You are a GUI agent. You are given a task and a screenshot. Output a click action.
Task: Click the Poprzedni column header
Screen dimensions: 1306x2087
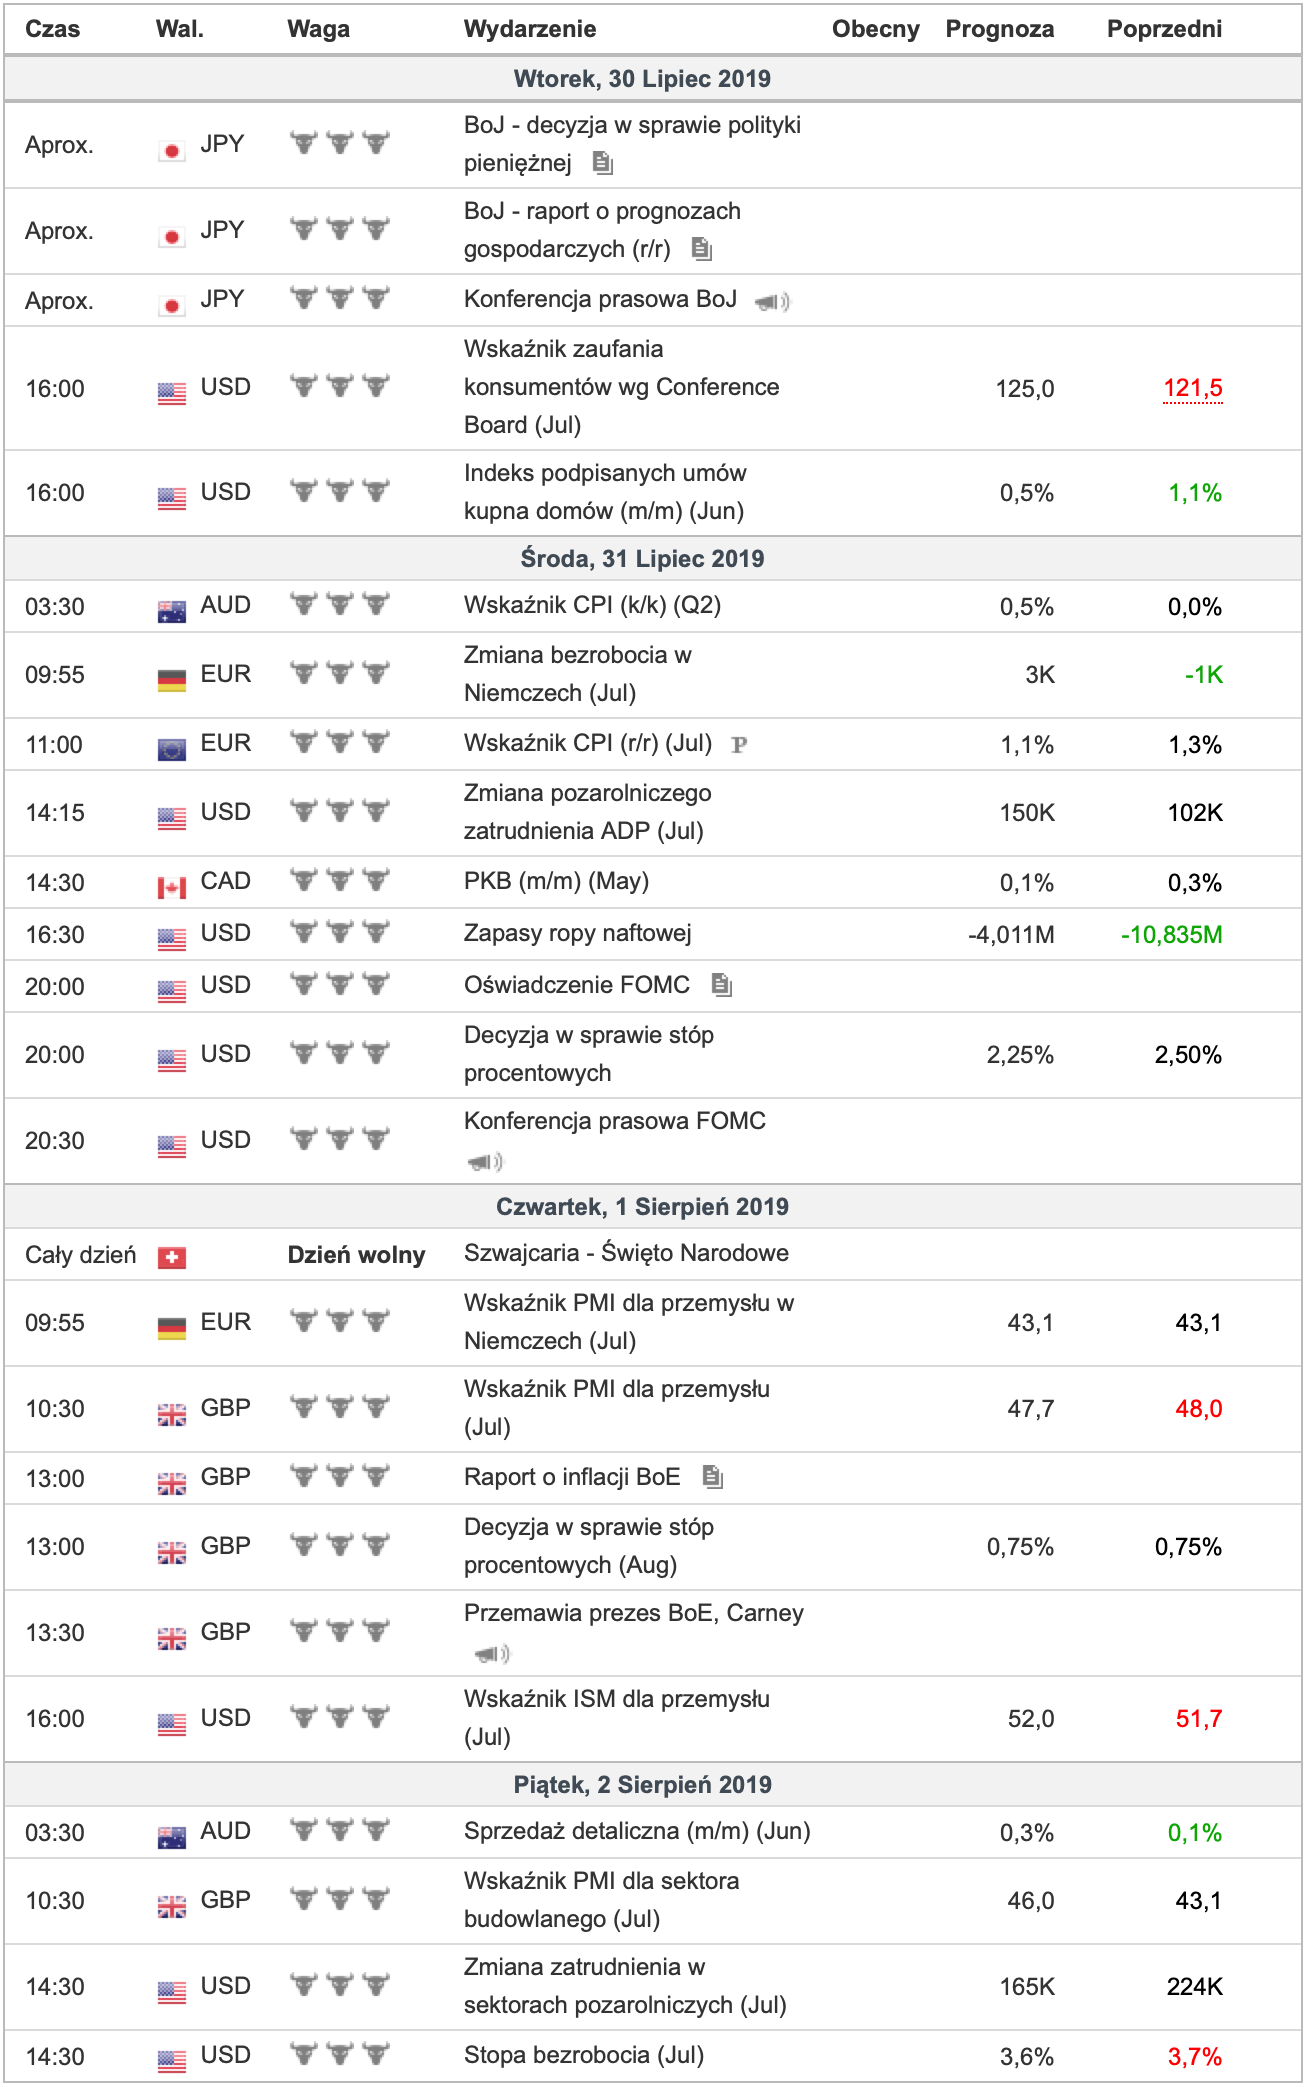click(x=1163, y=29)
